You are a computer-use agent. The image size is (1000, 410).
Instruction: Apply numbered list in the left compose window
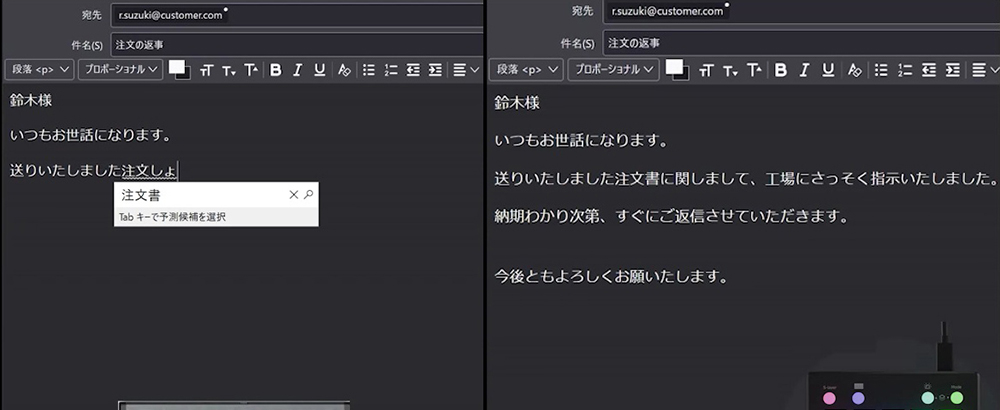[x=391, y=70]
